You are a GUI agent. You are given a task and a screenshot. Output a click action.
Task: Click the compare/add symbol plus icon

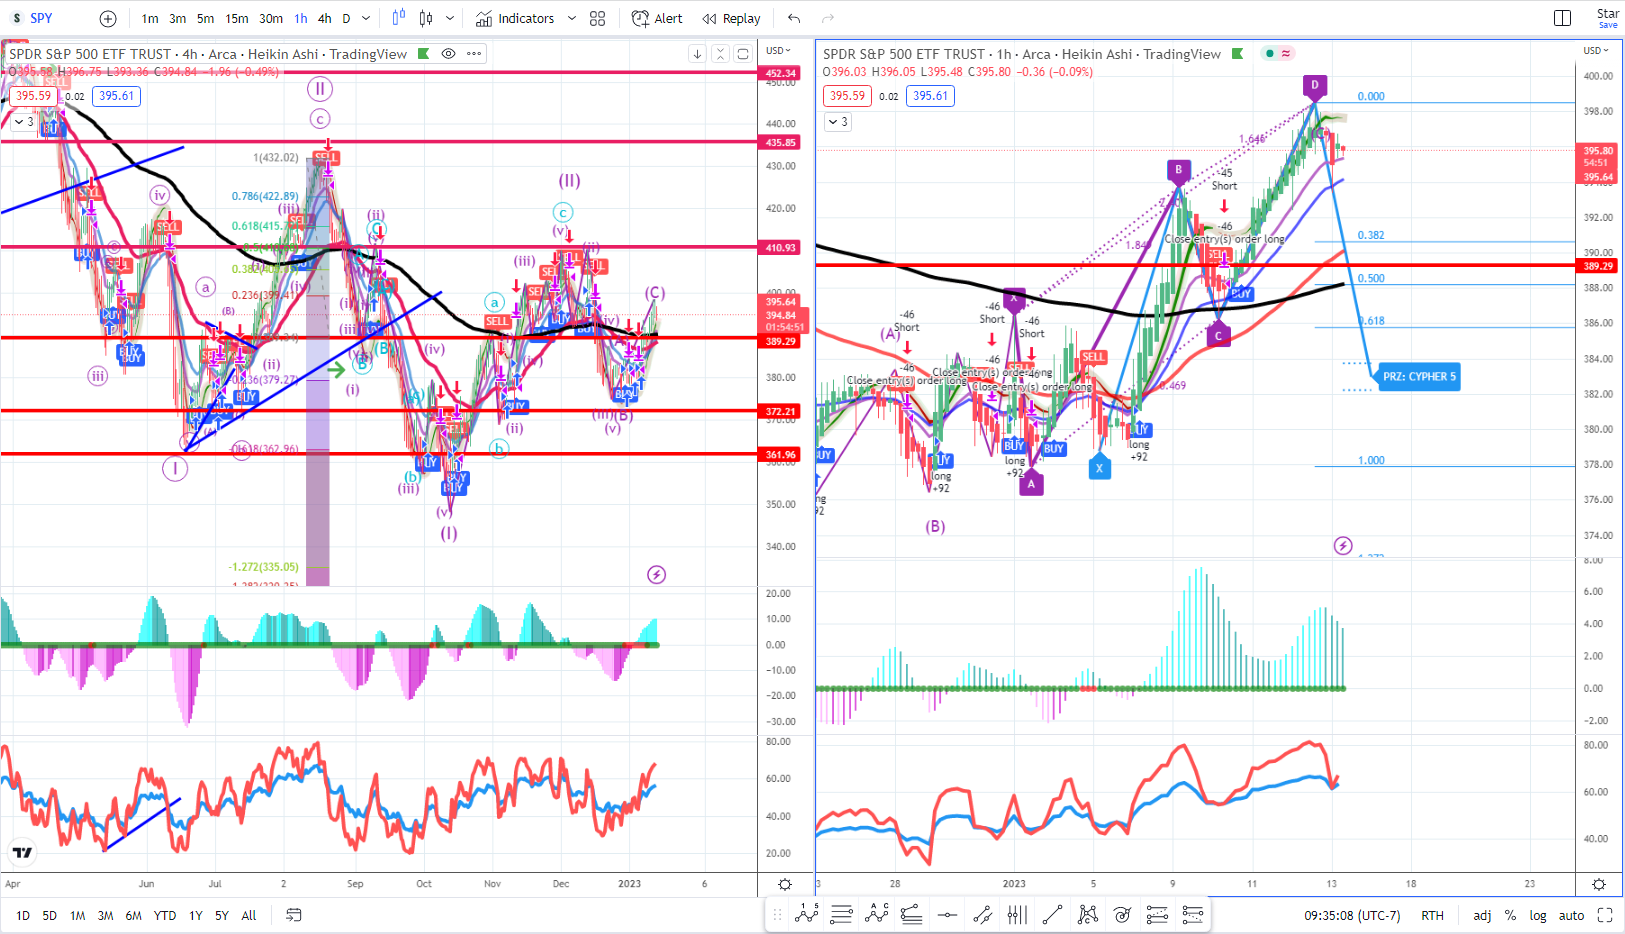coord(108,18)
